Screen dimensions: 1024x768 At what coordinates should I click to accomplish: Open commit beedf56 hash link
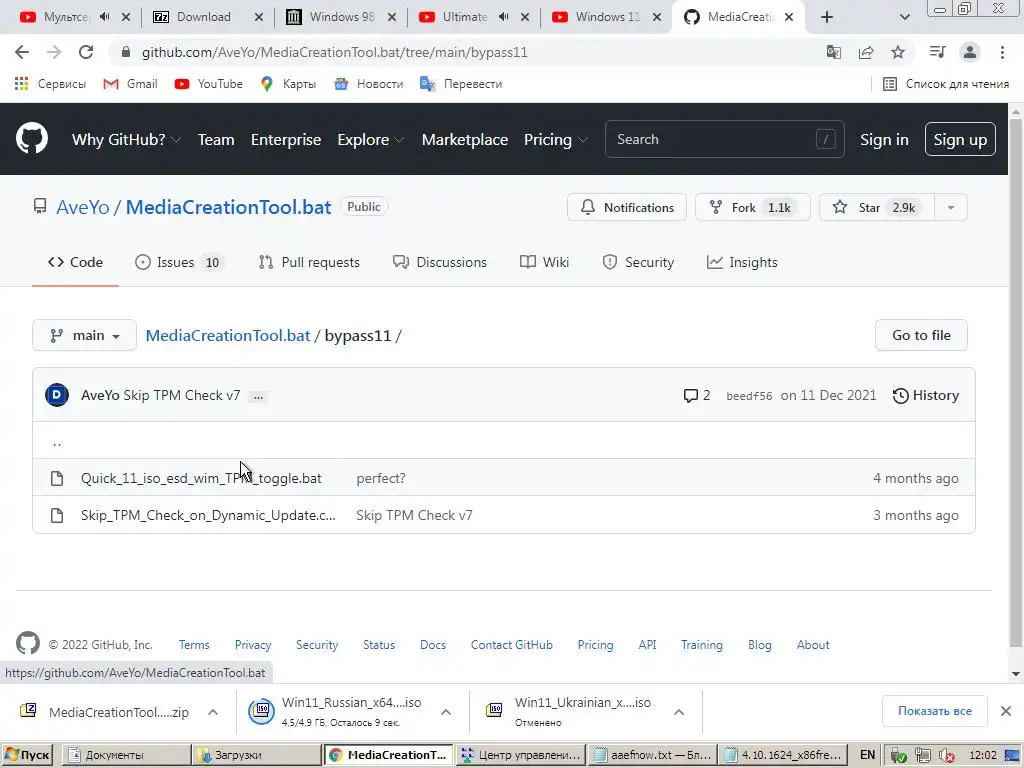(749, 396)
